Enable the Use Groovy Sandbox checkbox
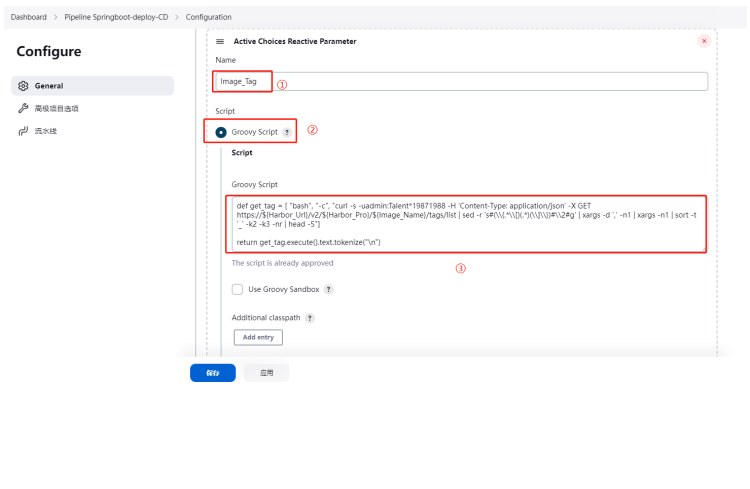 coord(237,289)
